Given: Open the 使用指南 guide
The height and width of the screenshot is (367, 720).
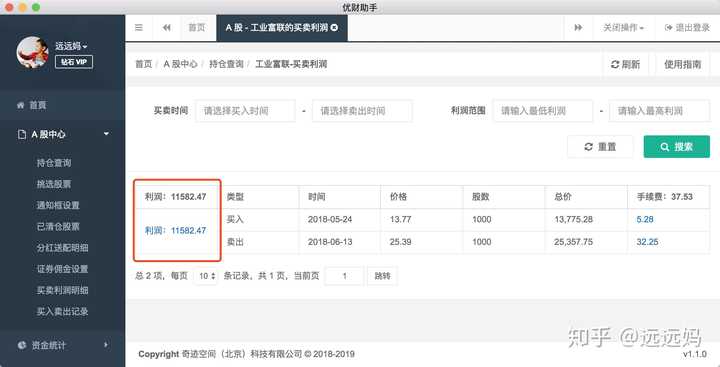Looking at the screenshot, I should click(x=682, y=64).
